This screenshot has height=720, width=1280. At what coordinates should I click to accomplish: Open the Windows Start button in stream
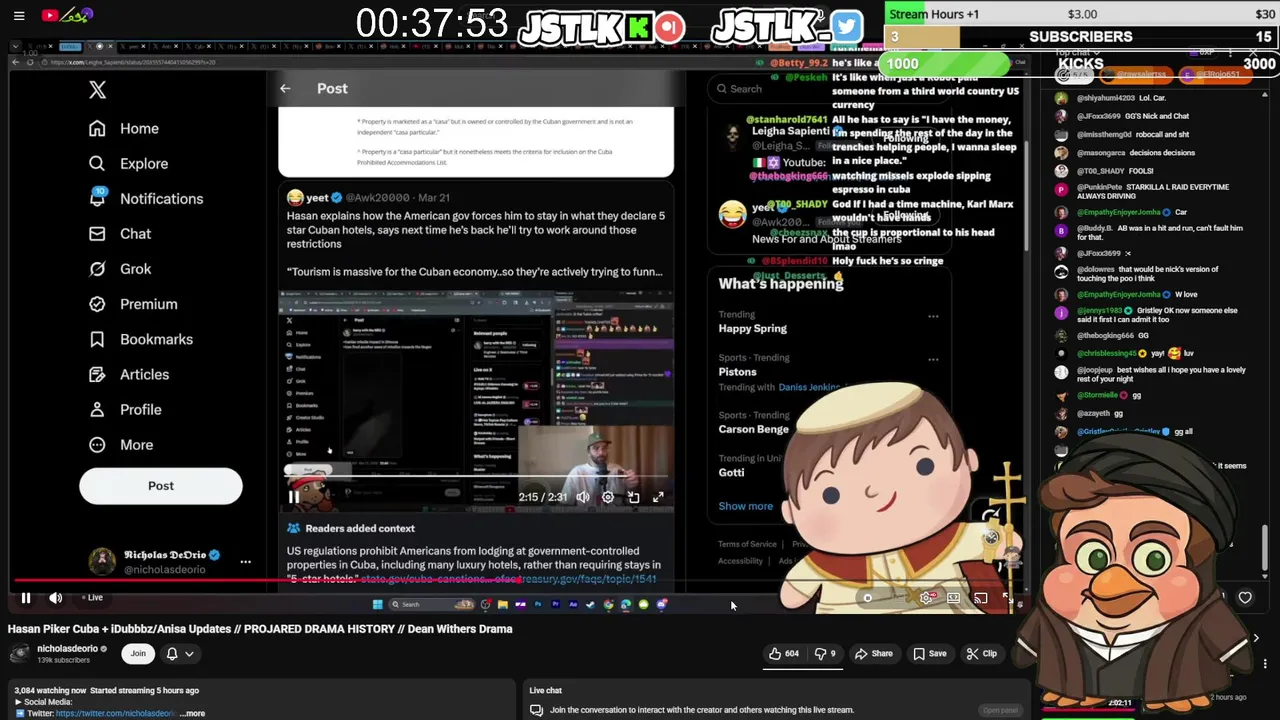pos(377,604)
